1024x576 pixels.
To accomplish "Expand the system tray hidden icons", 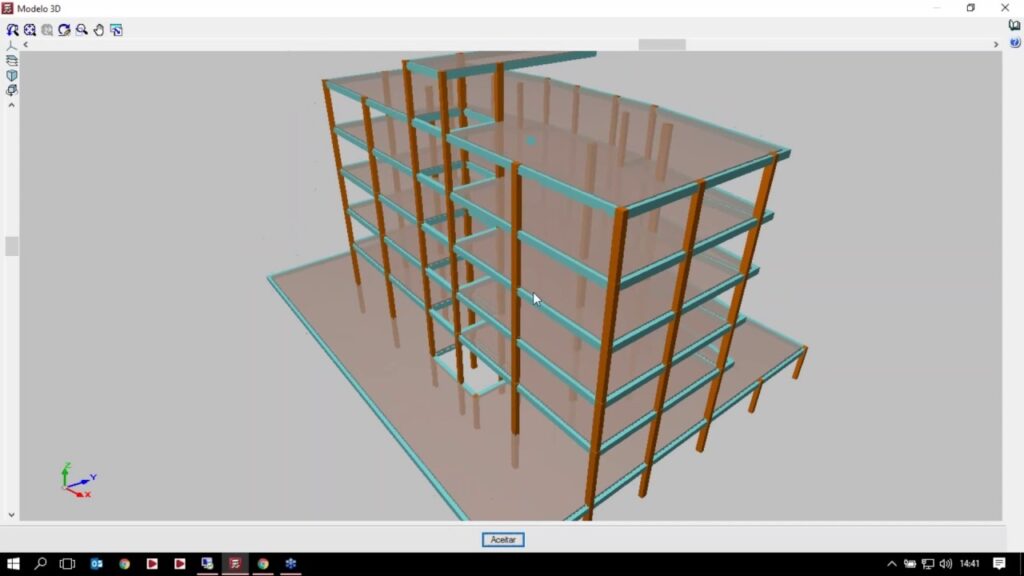I will pos(892,564).
